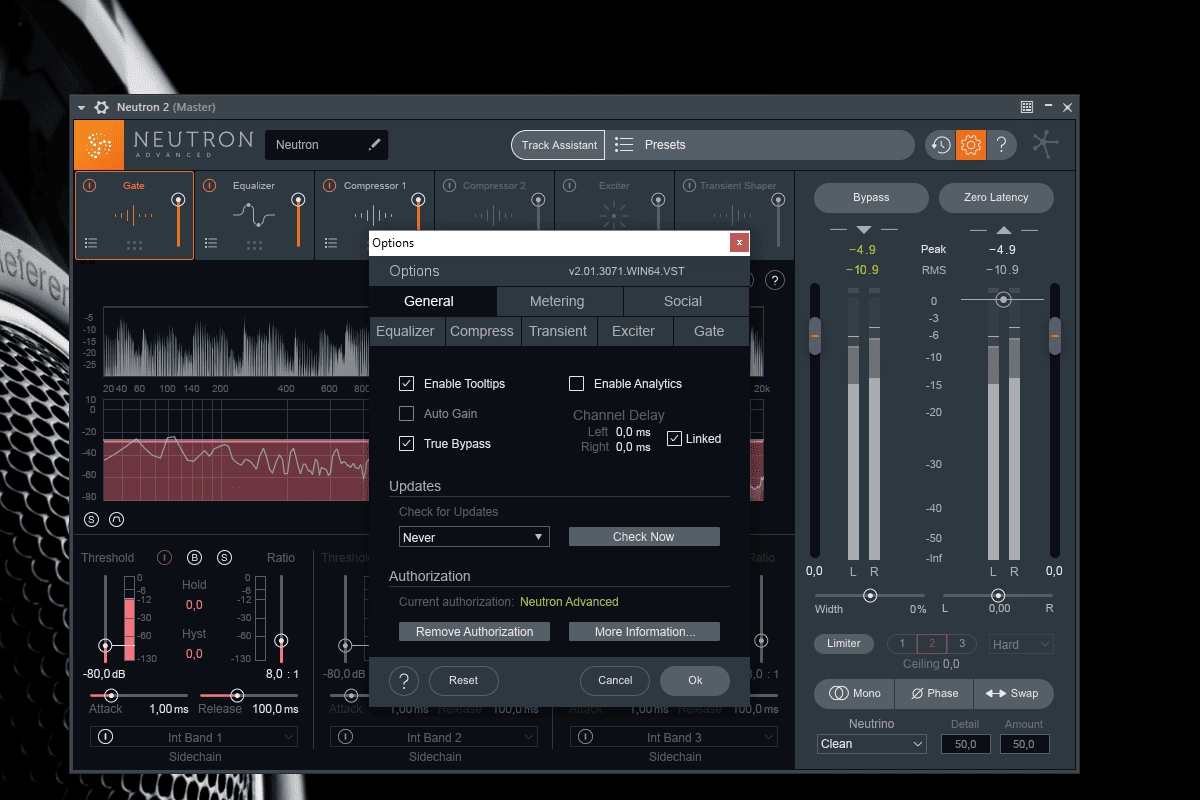This screenshot has width=1200, height=800.
Task: Click Gate module drag handle dots
Action: pyautogui.click(x=134, y=245)
